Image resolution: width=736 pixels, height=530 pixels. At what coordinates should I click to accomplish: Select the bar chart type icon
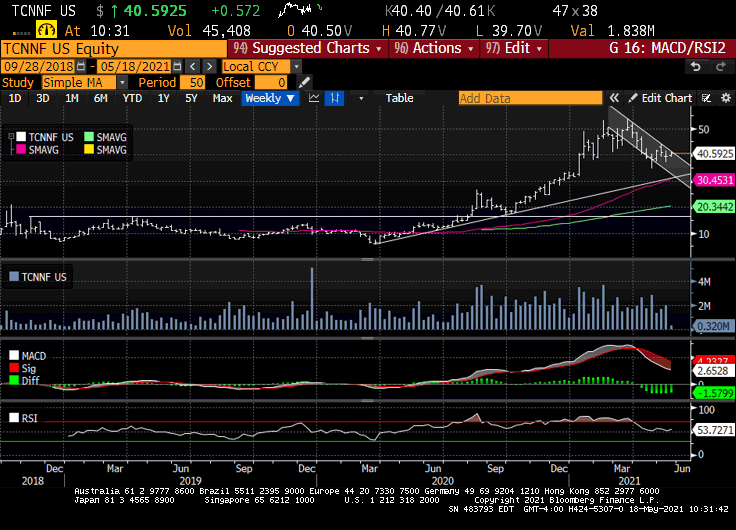[x=334, y=98]
